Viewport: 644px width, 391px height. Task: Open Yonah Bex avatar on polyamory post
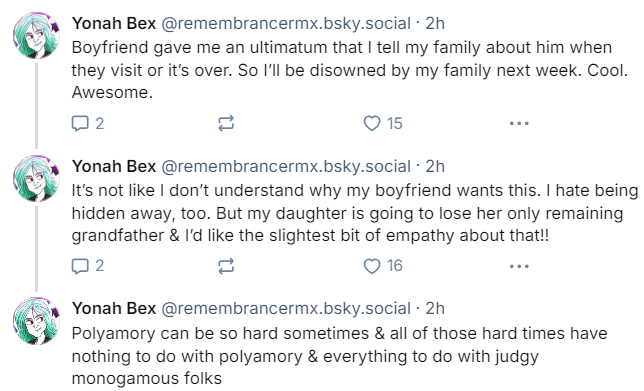coord(37,321)
